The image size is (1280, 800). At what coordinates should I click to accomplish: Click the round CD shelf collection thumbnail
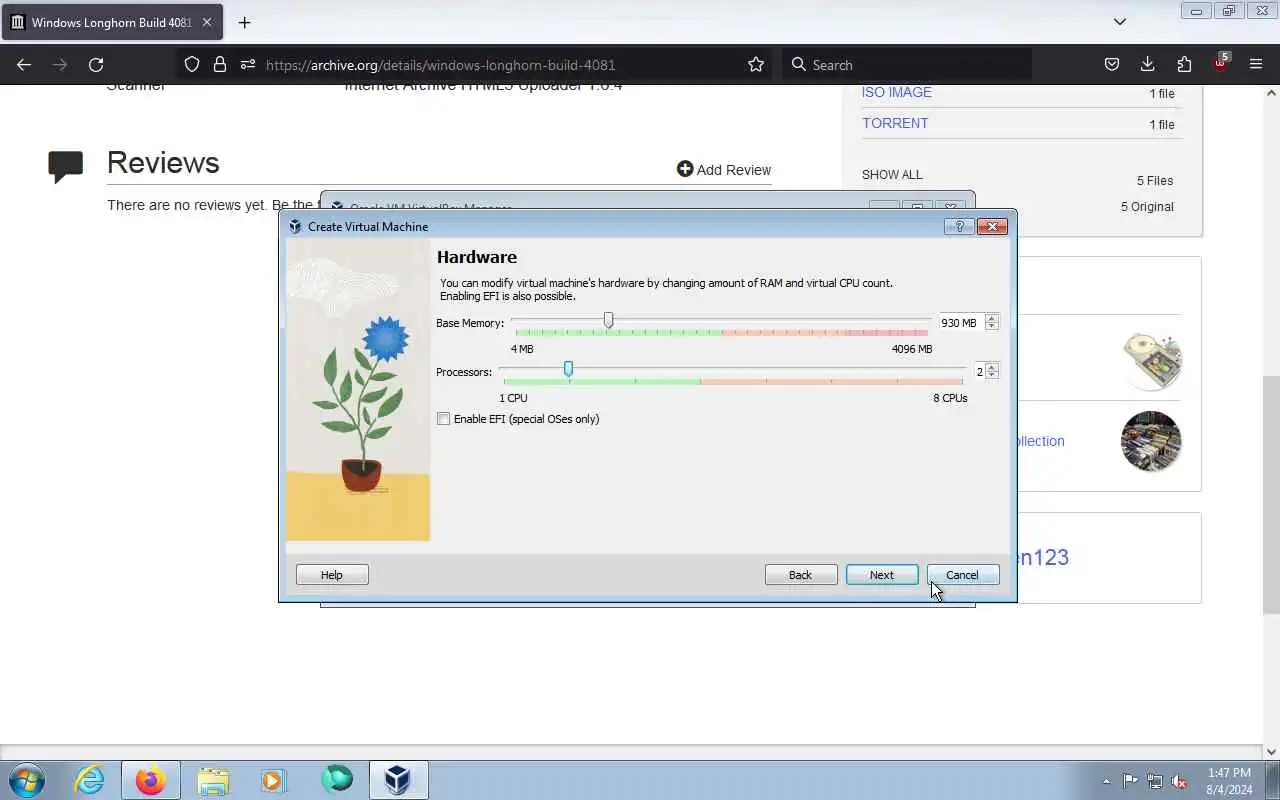(x=1151, y=441)
